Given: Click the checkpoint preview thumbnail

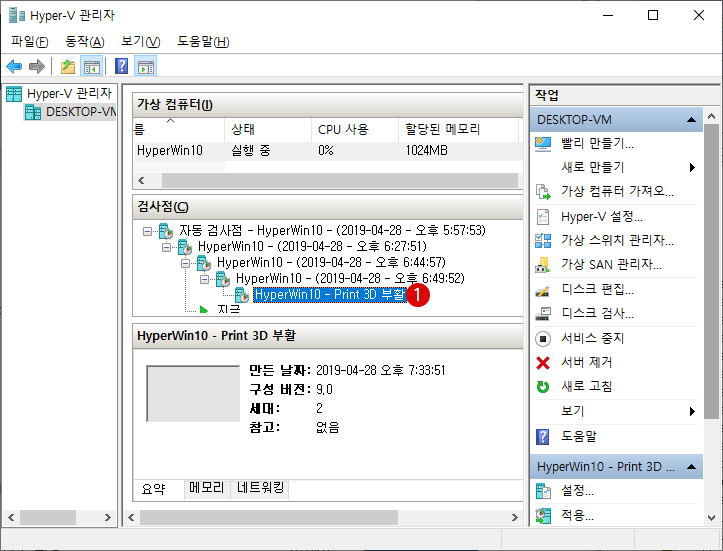Looking at the screenshot, I should (x=193, y=393).
